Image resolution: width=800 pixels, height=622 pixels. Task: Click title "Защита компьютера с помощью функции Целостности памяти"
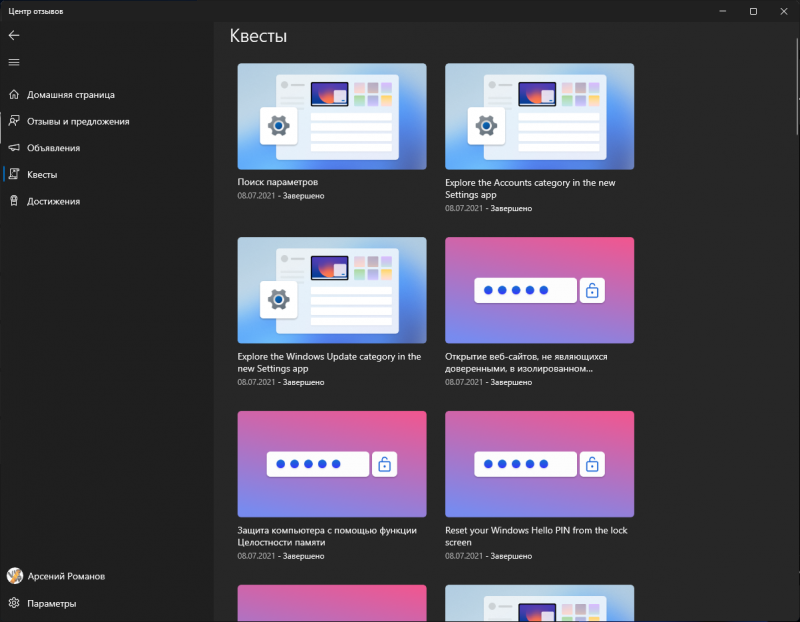click(x=327, y=536)
